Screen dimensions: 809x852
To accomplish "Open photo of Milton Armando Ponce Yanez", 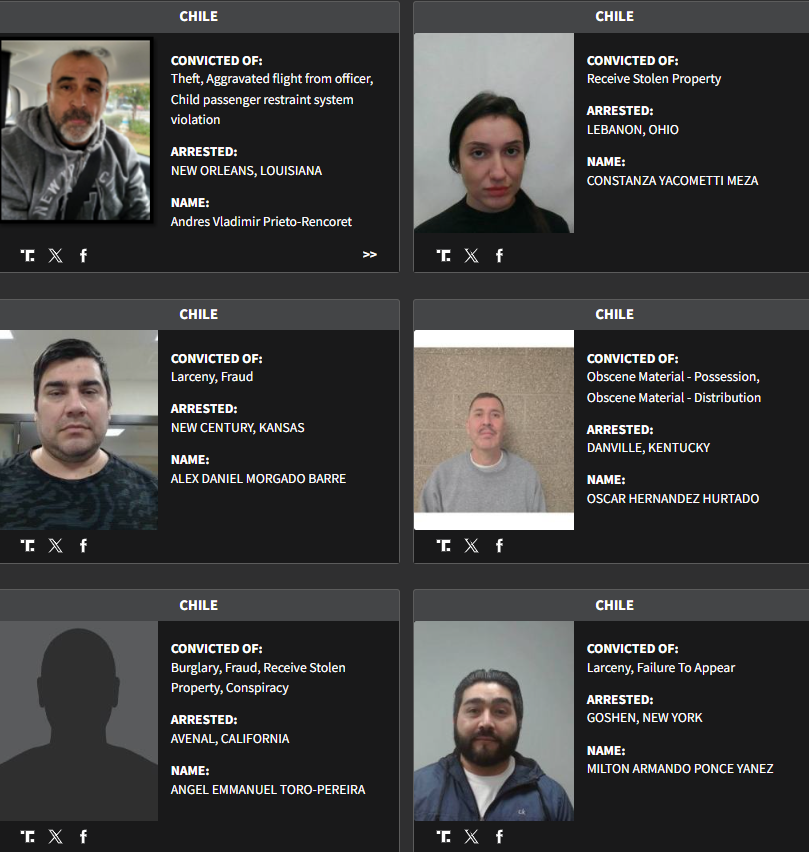I will pyautogui.click(x=494, y=721).
